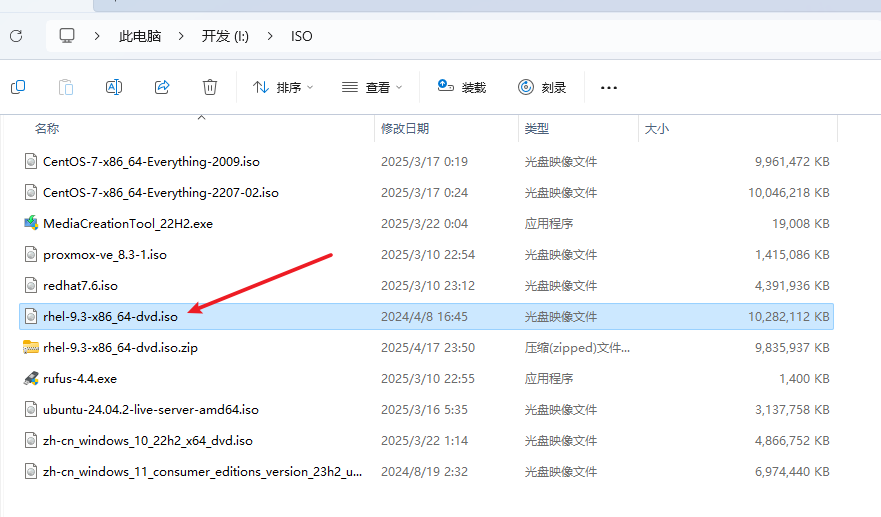Click the zipped folder icon of rhel-9.3-x86_64-dvd.iso.zip

coord(31,348)
